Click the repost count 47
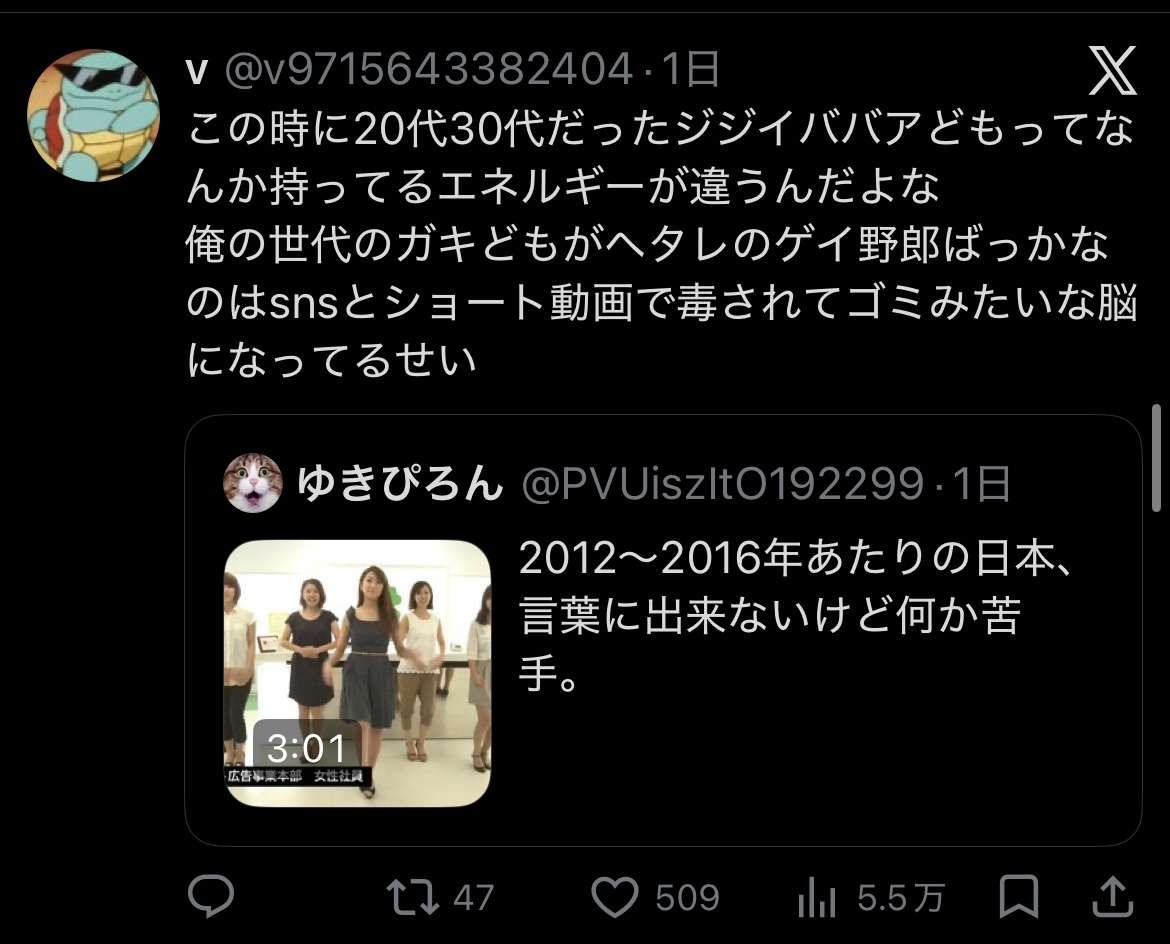This screenshot has width=1170, height=944. (x=474, y=898)
